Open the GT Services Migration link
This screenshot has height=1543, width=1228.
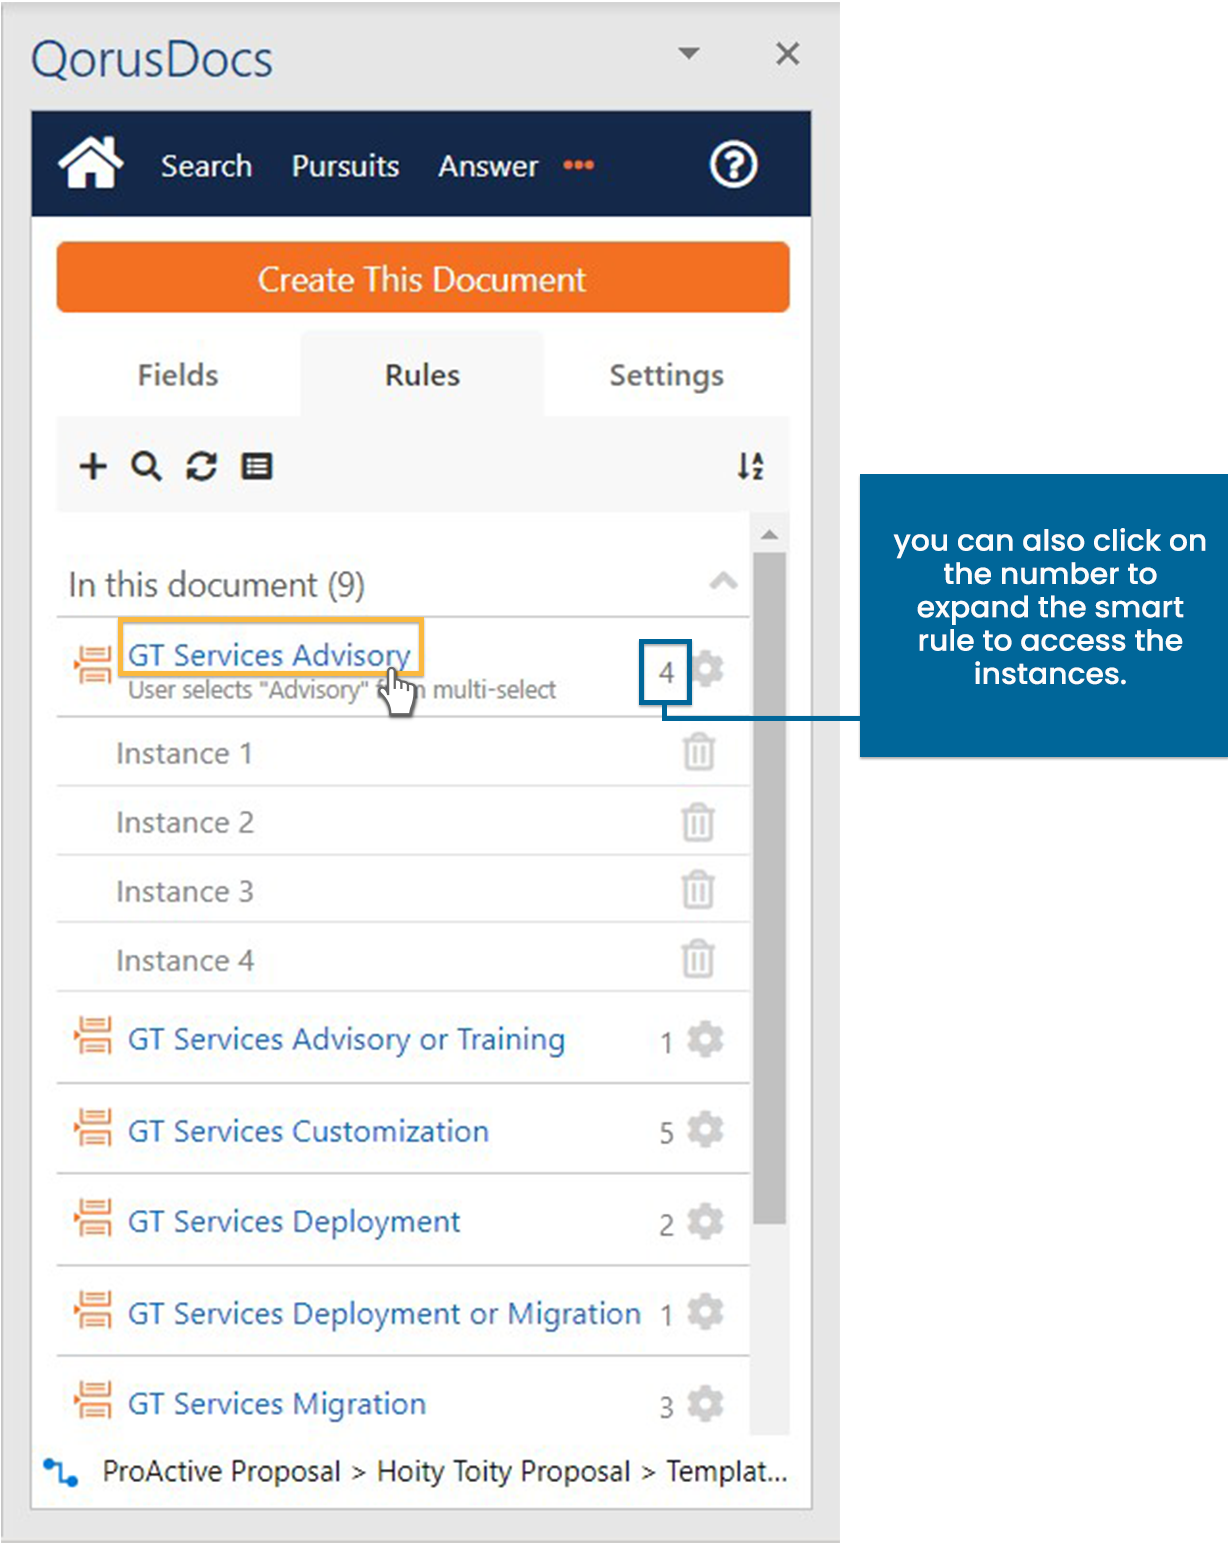[x=277, y=1403]
